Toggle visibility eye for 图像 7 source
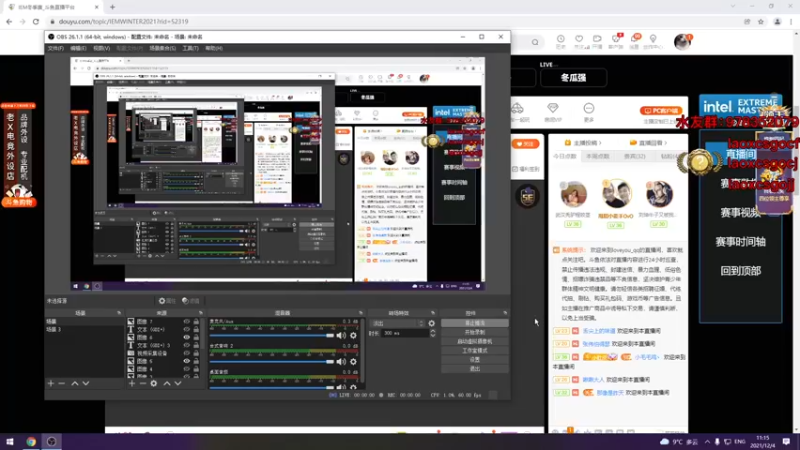This screenshot has height=450, width=800. point(187,321)
